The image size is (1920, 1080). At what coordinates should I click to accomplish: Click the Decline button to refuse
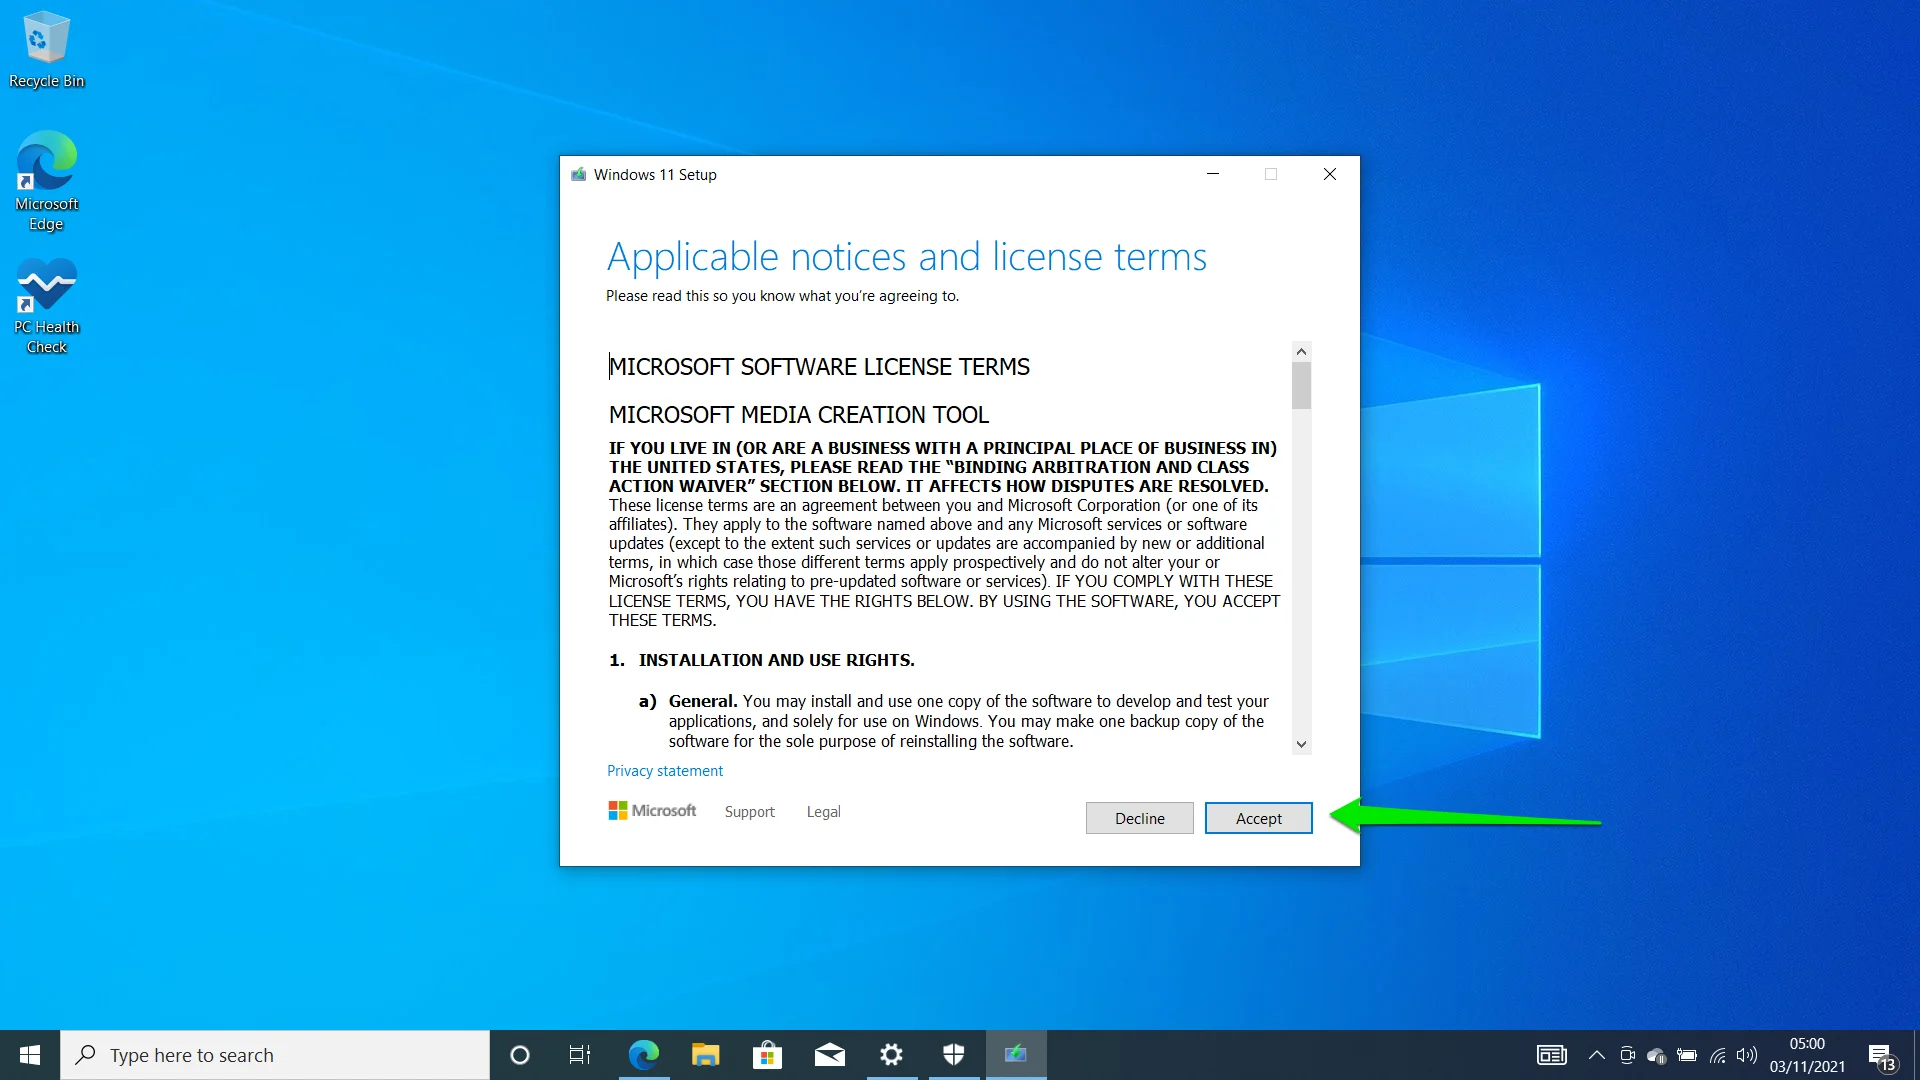click(x=1139, y=818)
